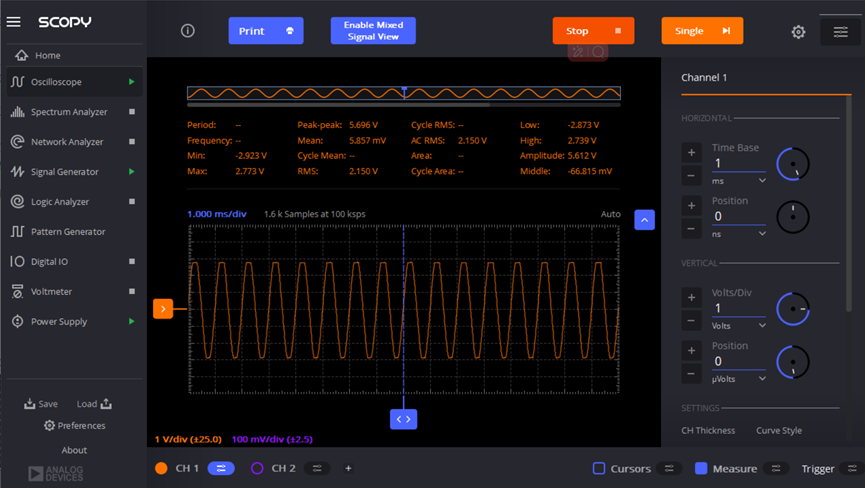Click the Print button
Screen dimensions: 865x488
pyautogui.click(x=266, y=31)
